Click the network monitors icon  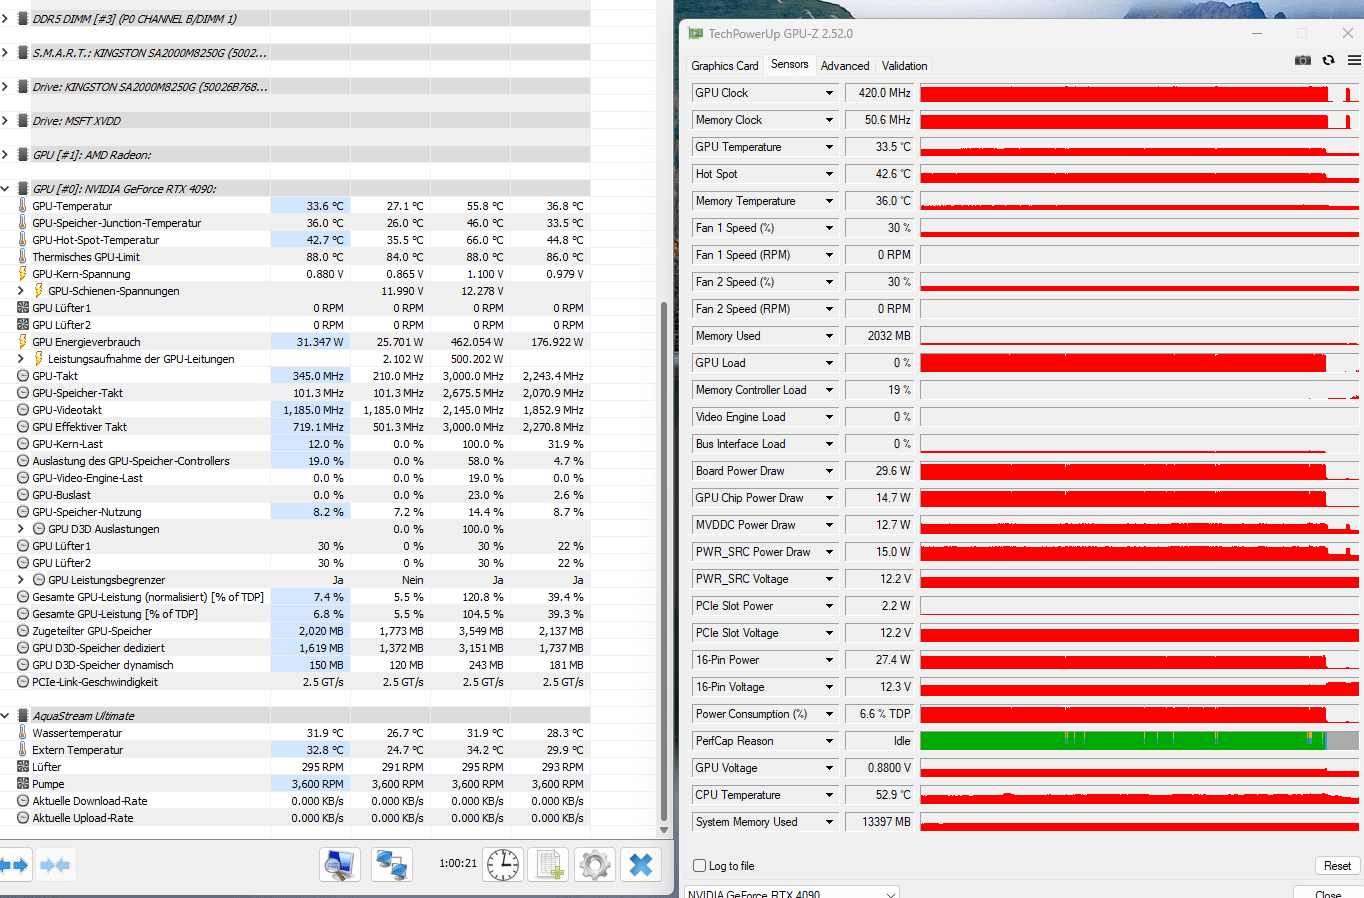coord(392,865)
